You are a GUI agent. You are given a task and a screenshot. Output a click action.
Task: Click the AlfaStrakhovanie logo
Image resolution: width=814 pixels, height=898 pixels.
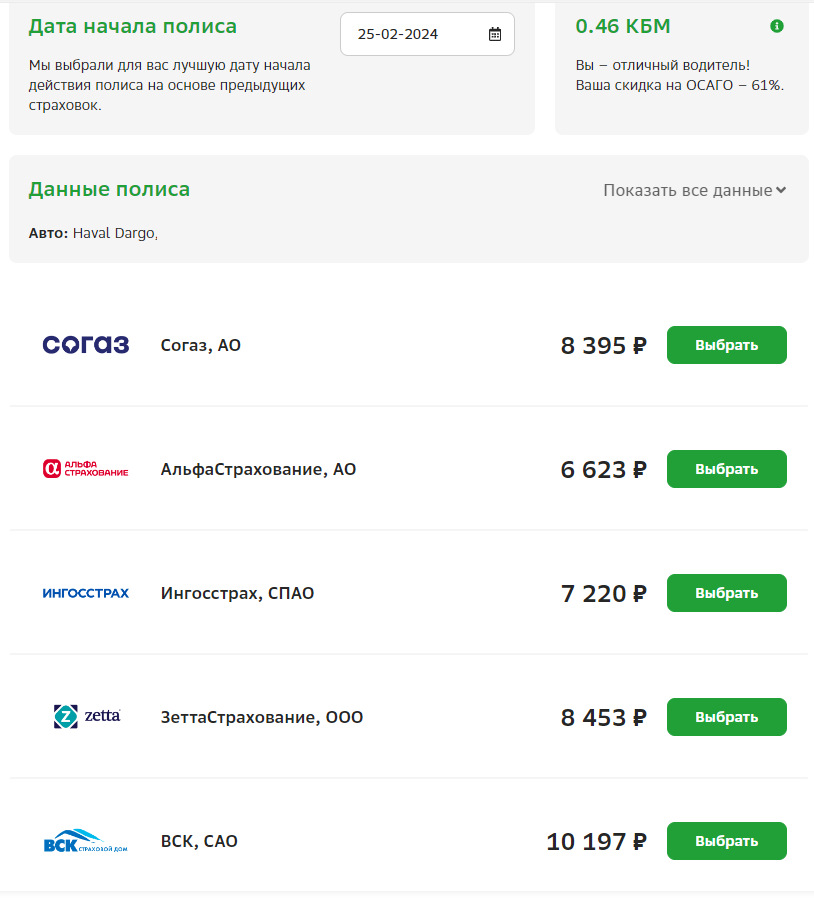(86, 469)
